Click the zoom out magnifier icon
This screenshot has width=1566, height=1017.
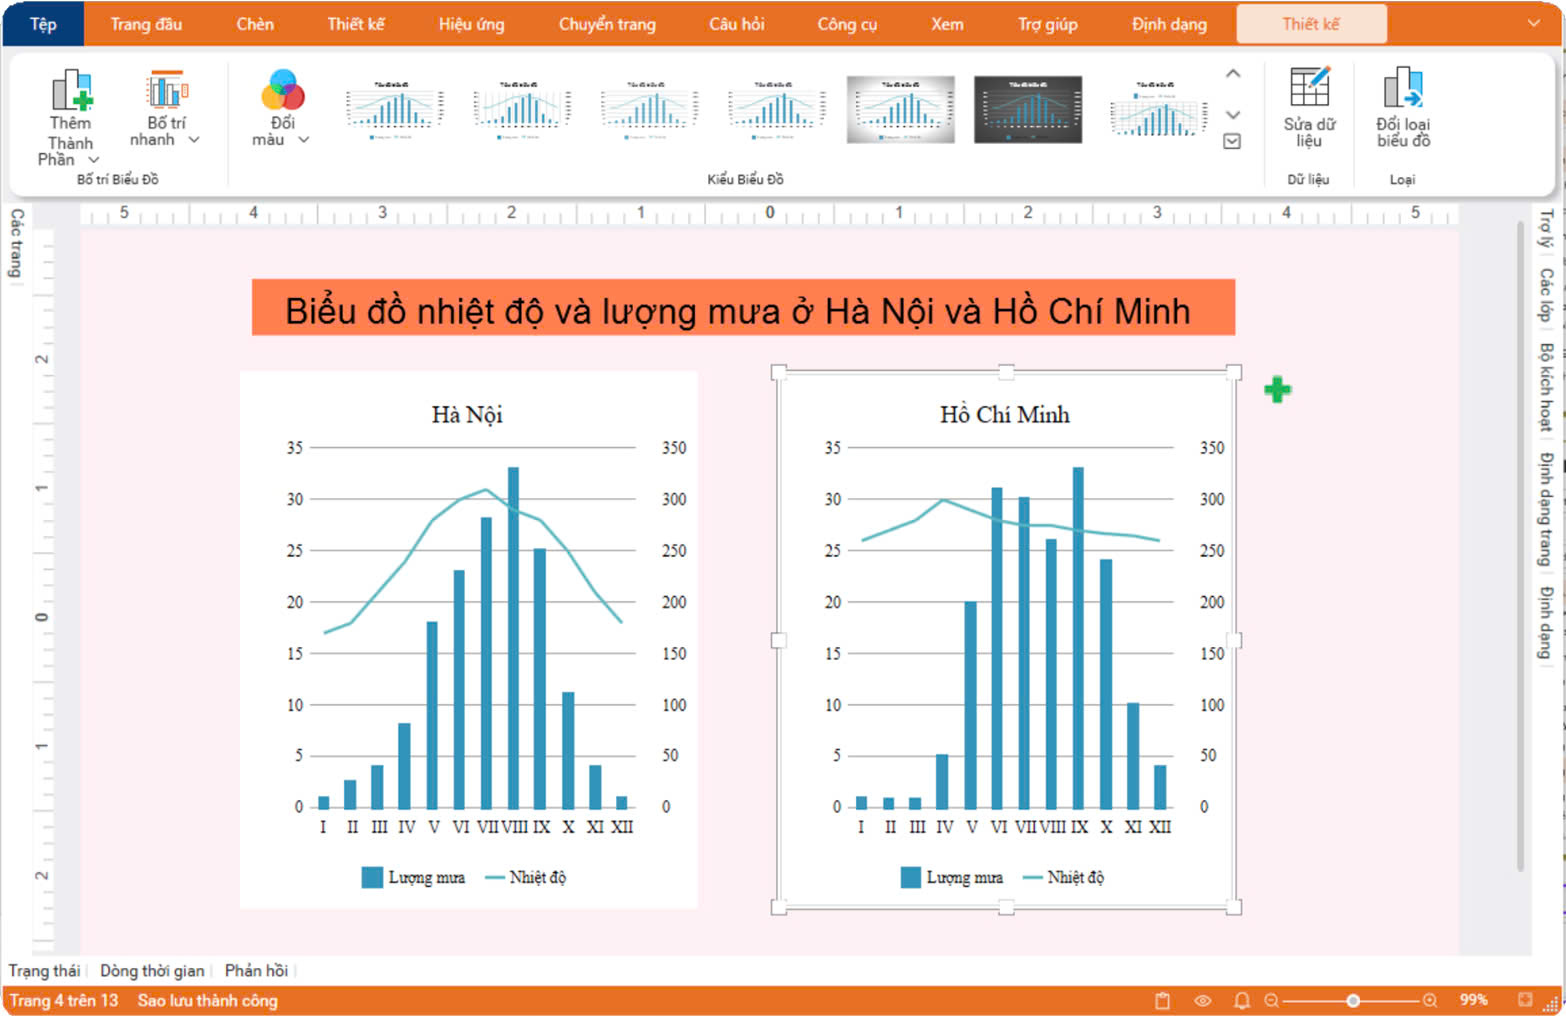1271,1000
